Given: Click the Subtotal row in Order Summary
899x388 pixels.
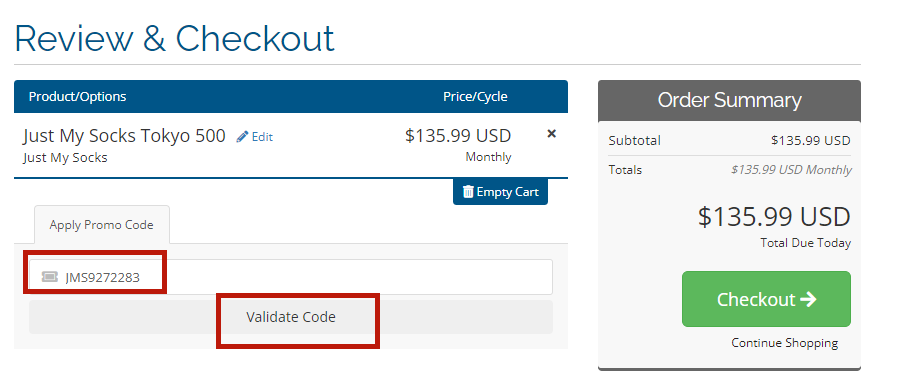Looking at the screenshot, I should pos(729,140).
